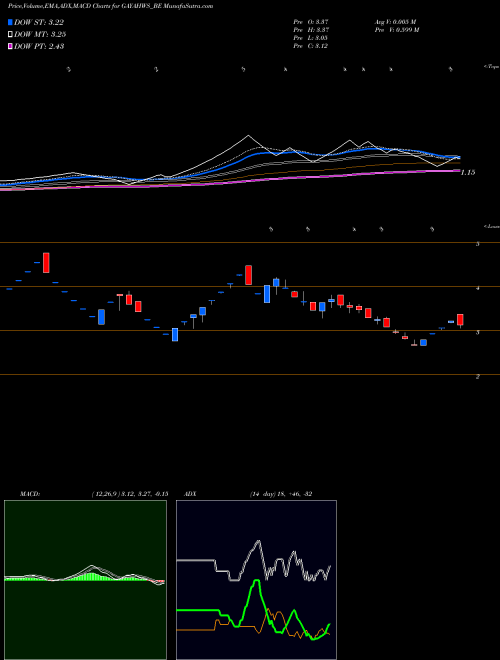Click the price axis label 2
The height and width of the screenshot is (660, 500).
click(x=478, y=377)
